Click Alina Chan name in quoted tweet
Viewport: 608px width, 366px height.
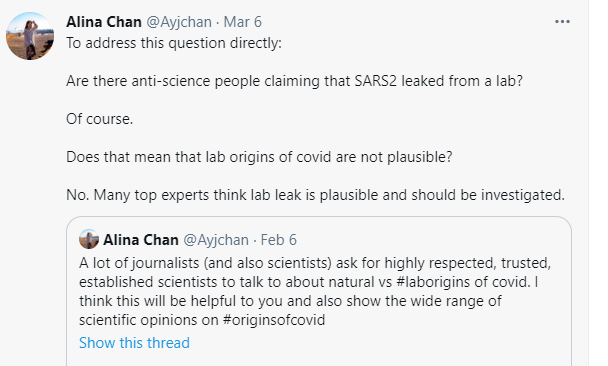click(x=141, y=240)
